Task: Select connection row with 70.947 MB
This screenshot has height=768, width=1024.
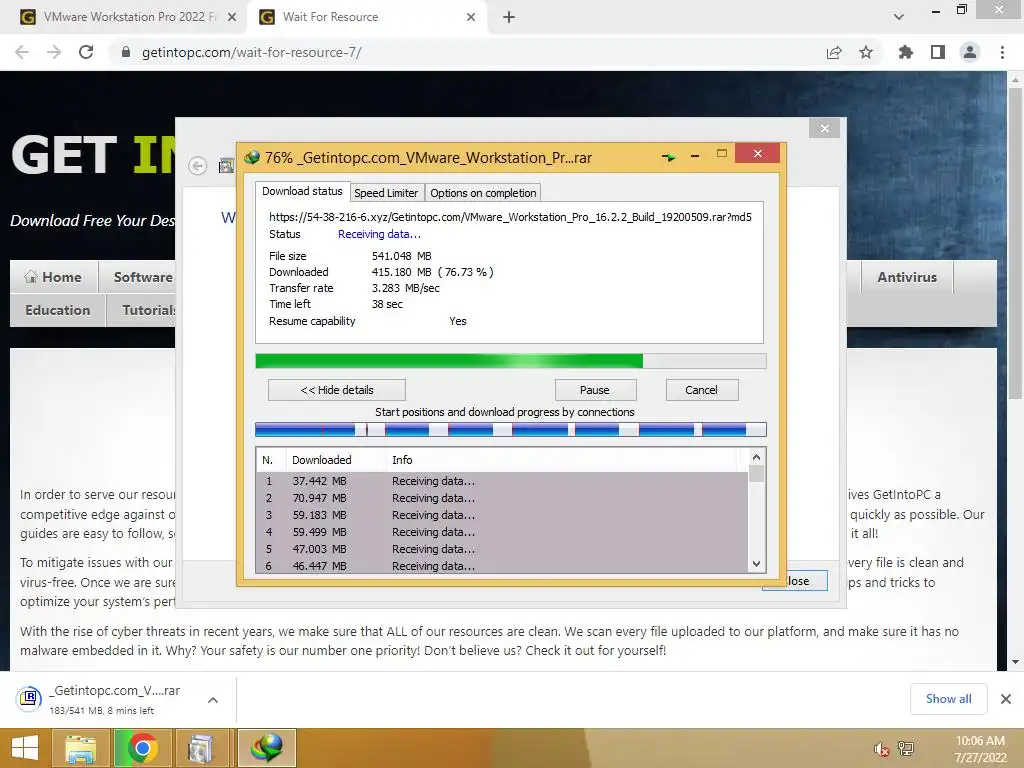Action: pyautogui.click(x=502, y=498)
